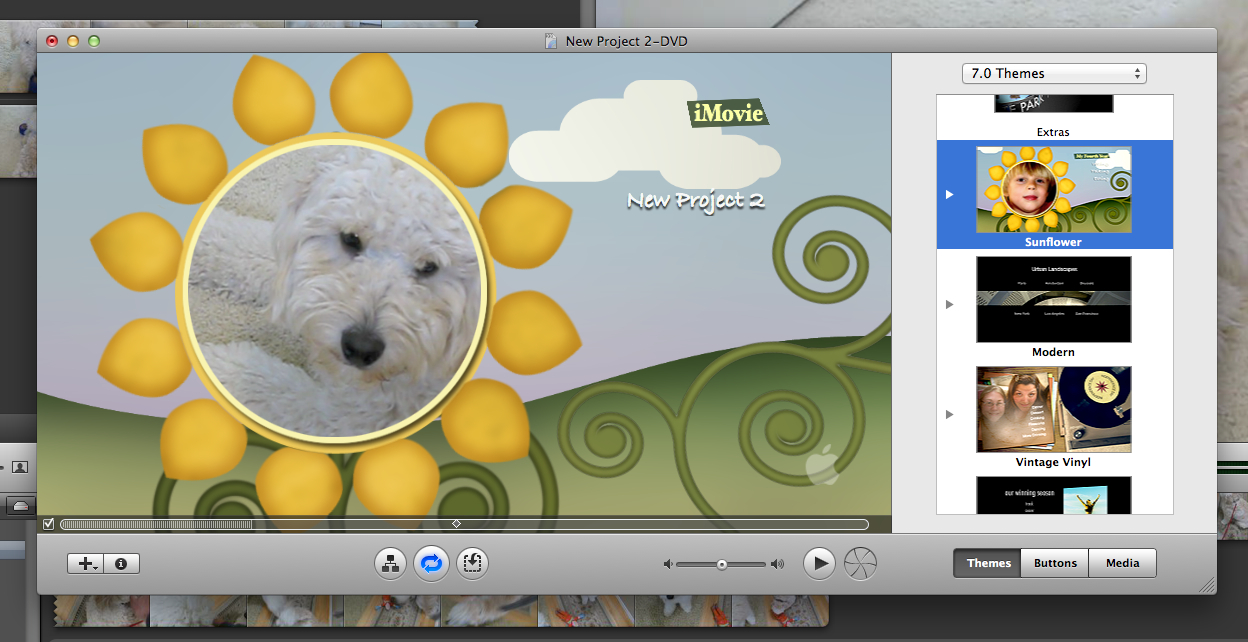Expand the Modern theme disclosure triangle

[x=950, y=304]
